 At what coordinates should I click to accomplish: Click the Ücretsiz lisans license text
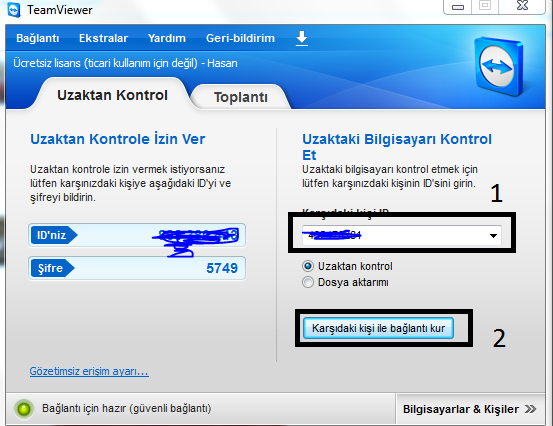pyautogui.click(x=125, y=63)
